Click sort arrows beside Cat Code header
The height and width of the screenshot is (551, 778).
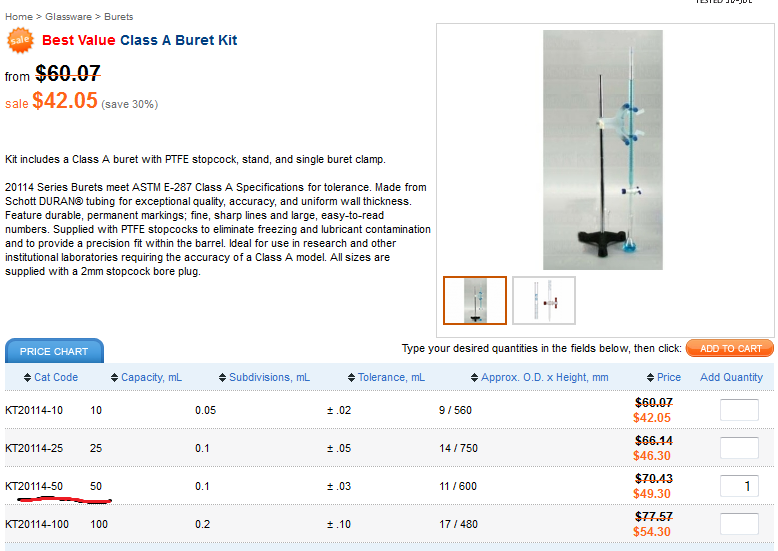[26, 378]
